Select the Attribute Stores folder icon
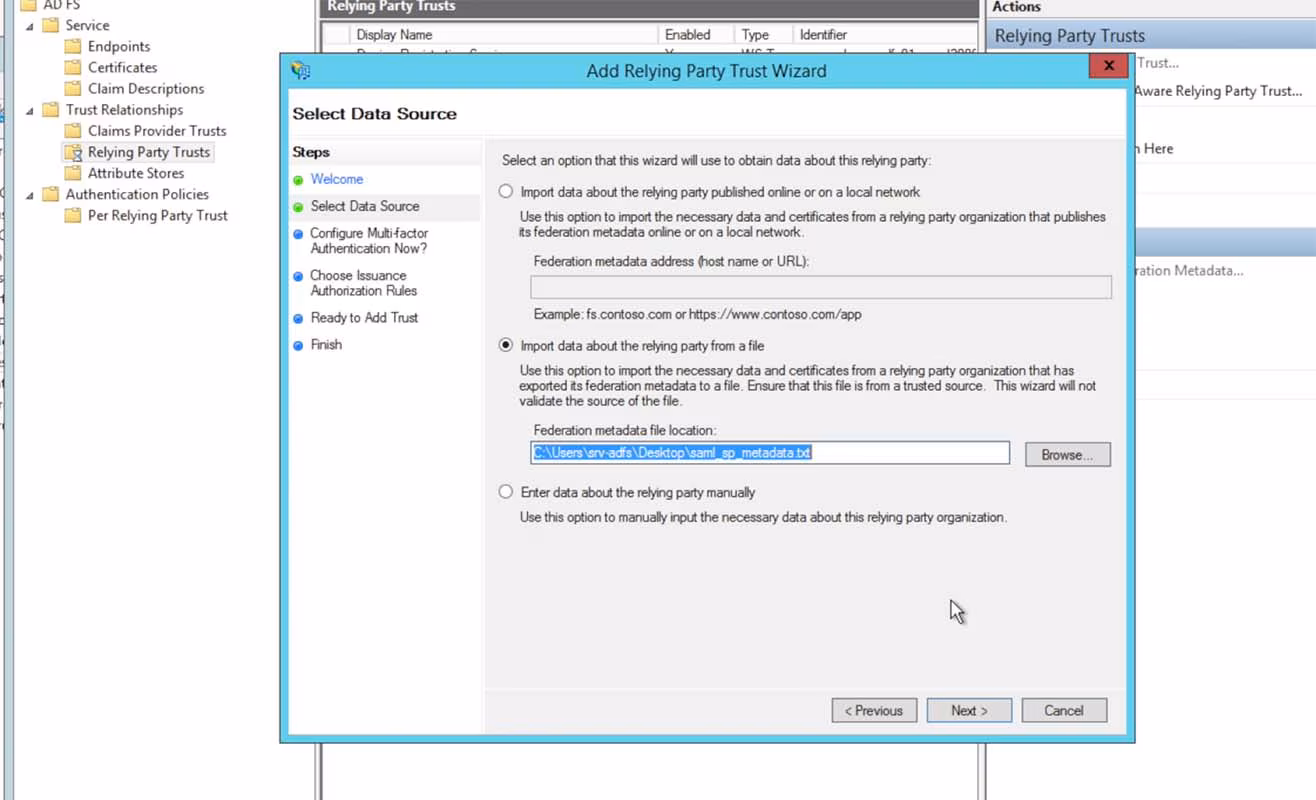 [74, 173]
